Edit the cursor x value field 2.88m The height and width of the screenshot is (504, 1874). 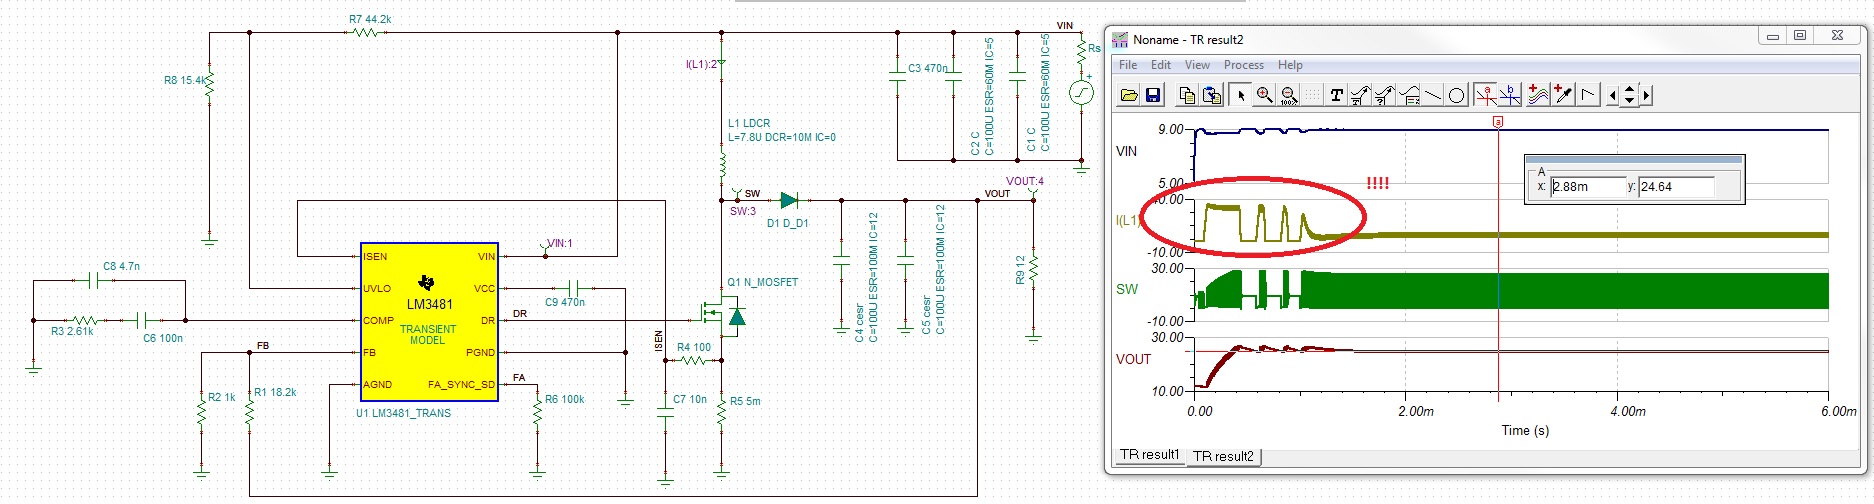coord(1586,186)
